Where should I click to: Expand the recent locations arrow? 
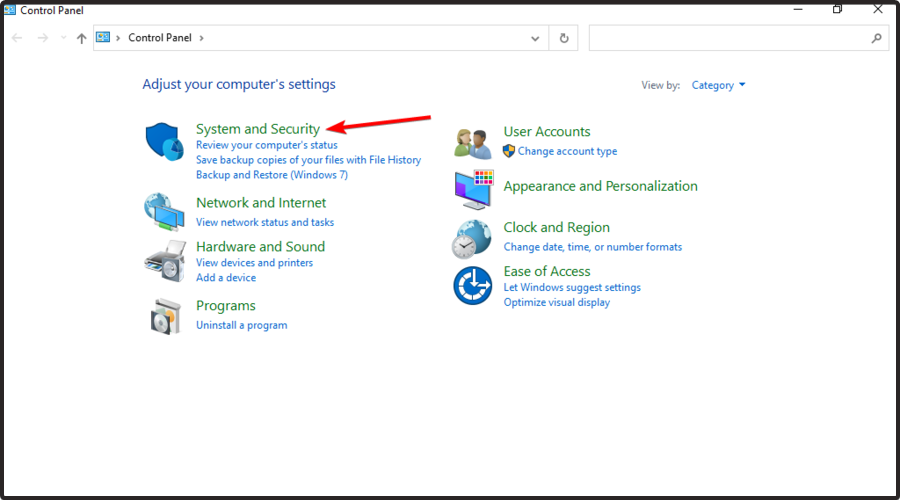[63, 38]
